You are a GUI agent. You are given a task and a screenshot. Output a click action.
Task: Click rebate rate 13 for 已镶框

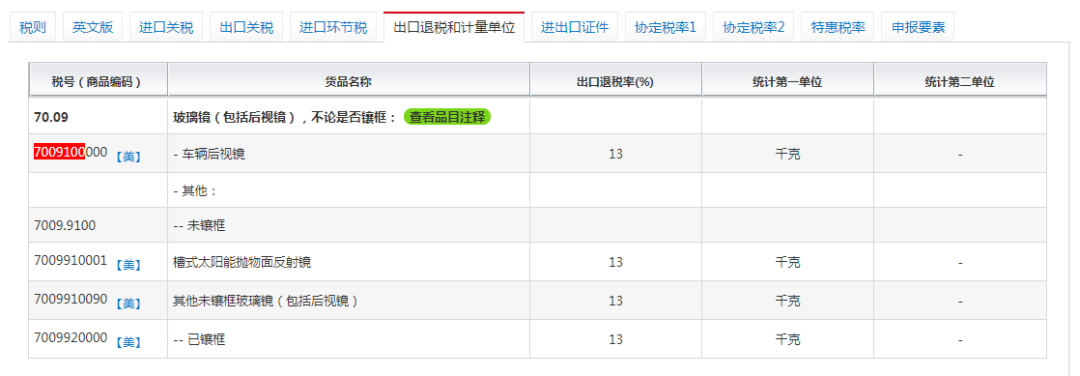pyautogui.click(x=616, y=340)
